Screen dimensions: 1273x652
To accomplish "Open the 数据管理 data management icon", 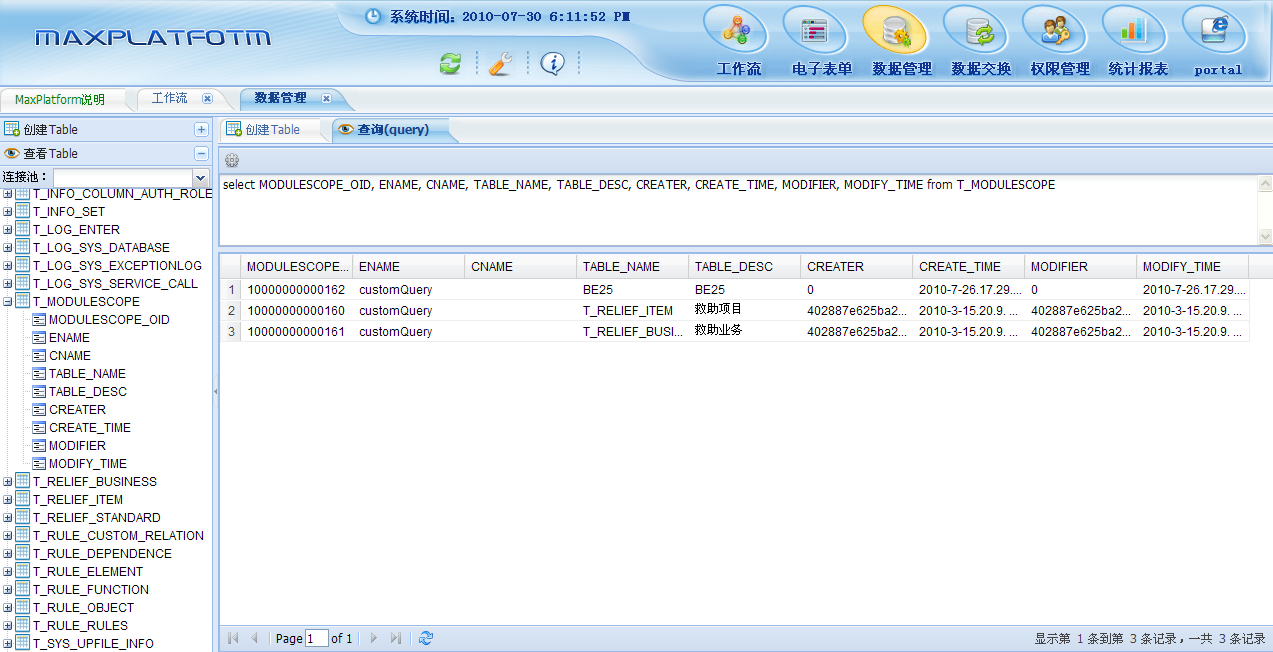I will 895,30.
